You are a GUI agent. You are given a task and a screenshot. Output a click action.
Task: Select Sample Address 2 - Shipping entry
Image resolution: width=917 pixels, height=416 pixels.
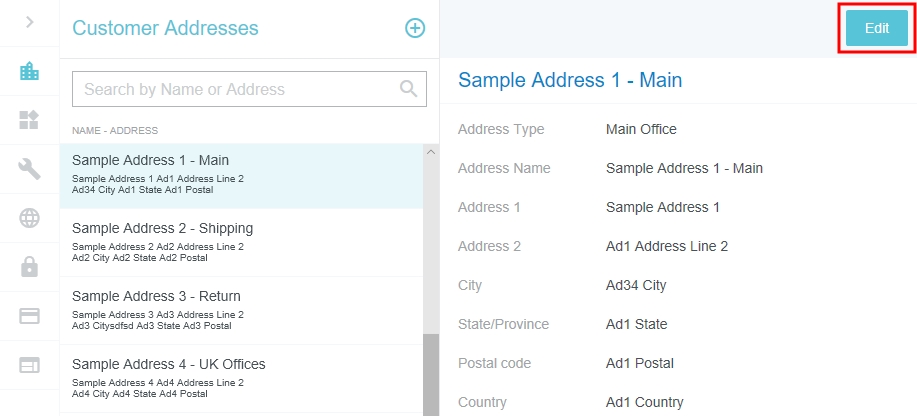click(240, 242)
